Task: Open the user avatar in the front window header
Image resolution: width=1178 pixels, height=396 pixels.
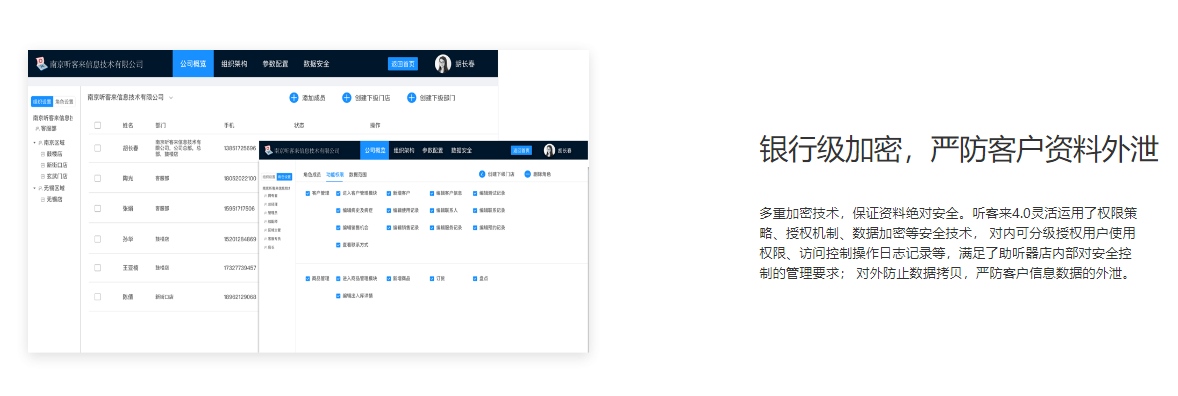Action: point(549,150)
